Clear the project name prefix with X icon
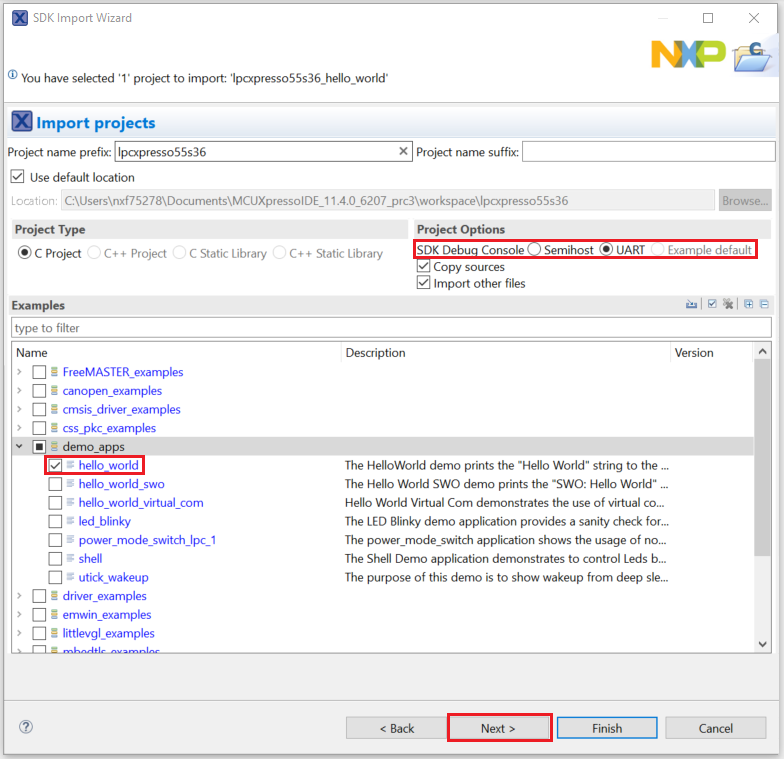Viewport: 784px width, 759px height. [403, 152]
